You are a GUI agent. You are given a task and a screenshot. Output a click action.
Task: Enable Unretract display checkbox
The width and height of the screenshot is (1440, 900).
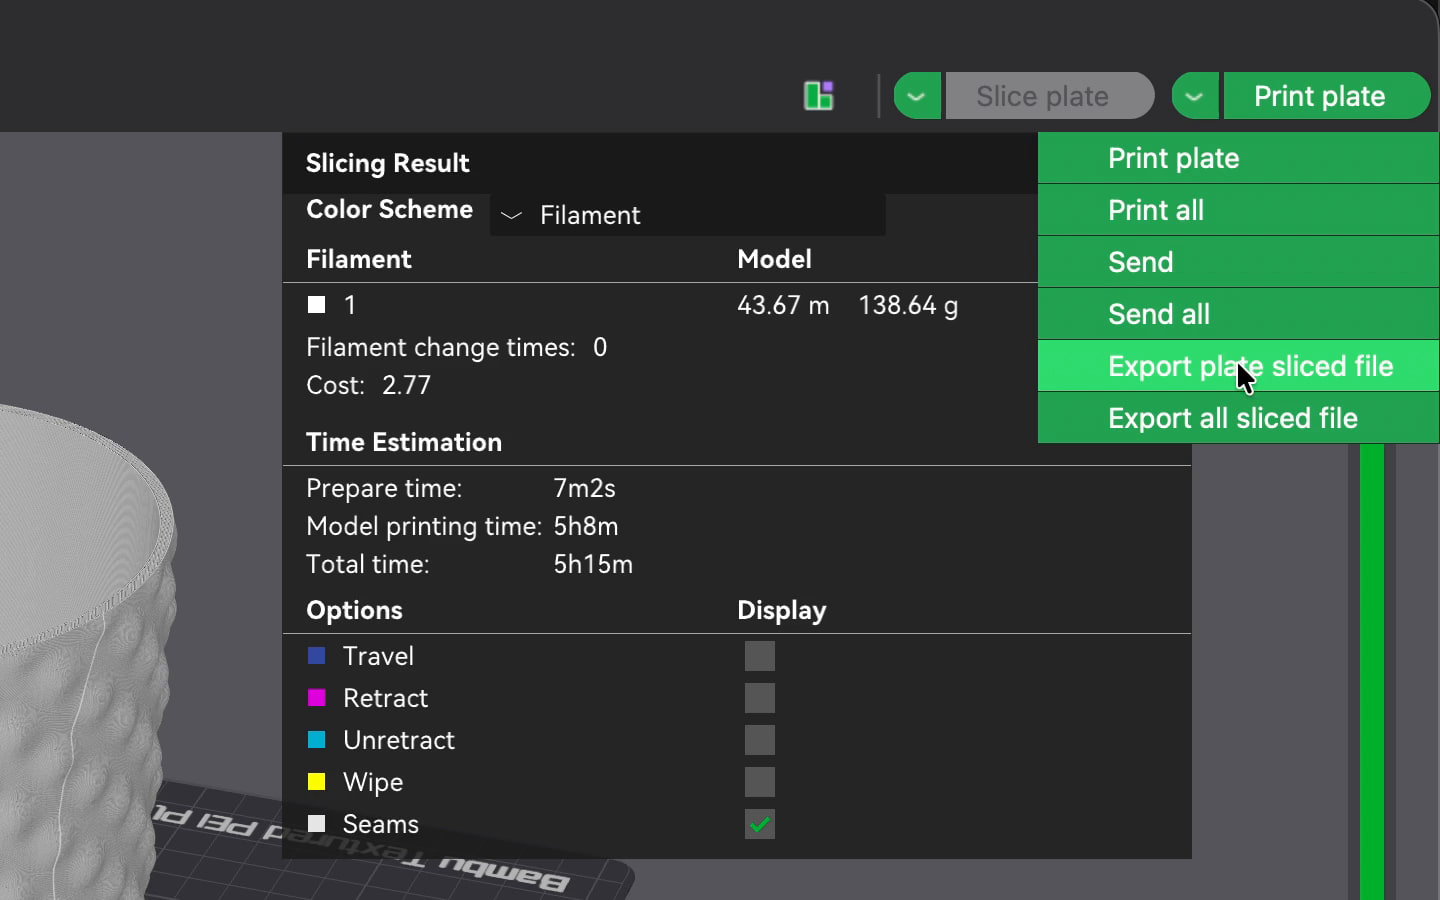click(760, 740)
